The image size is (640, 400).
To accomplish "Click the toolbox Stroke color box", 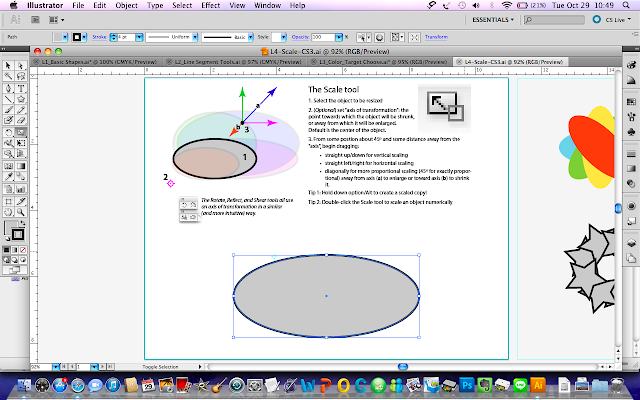I will coord(18,235).
